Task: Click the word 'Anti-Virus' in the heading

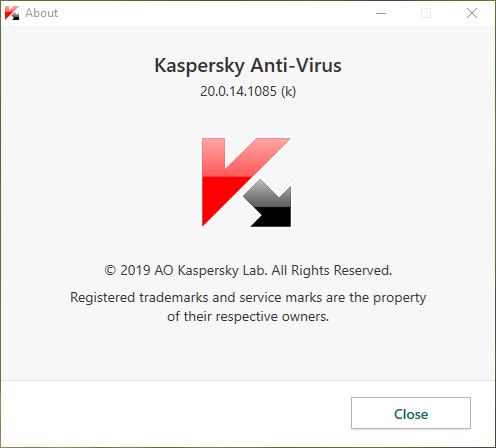Action: tap(296, 65)
